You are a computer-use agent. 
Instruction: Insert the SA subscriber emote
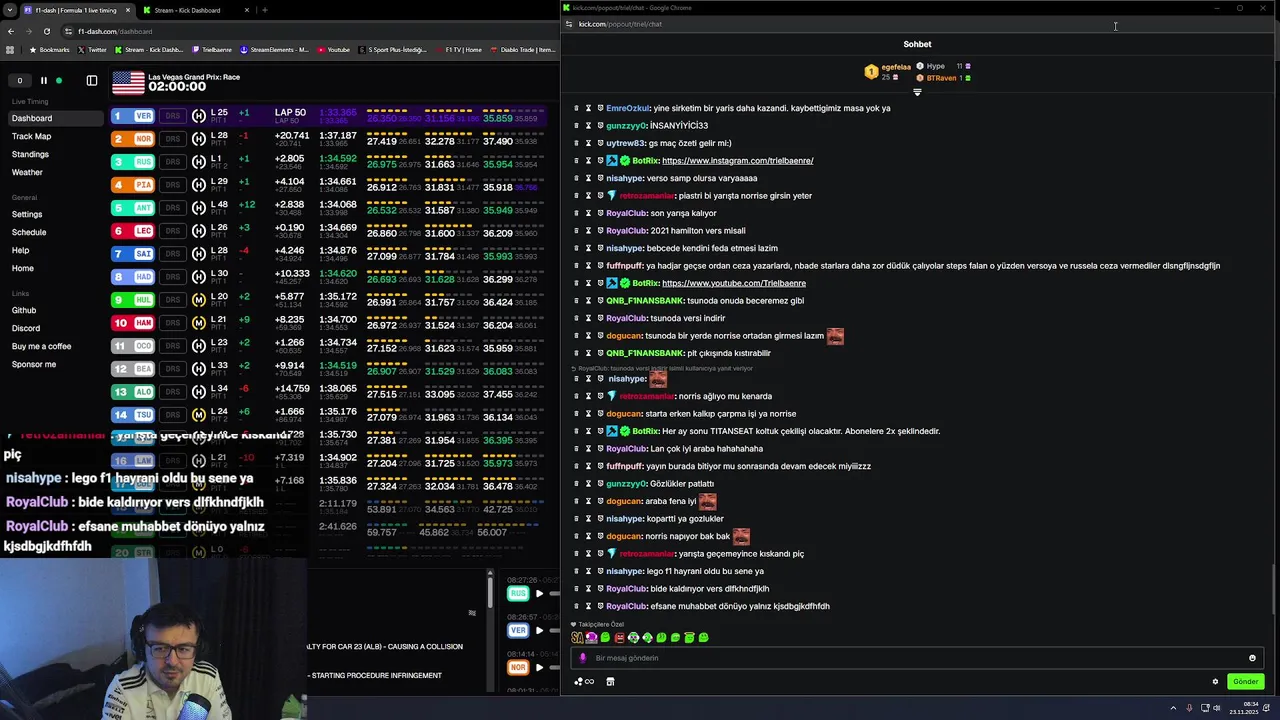(x=577, y=638)
